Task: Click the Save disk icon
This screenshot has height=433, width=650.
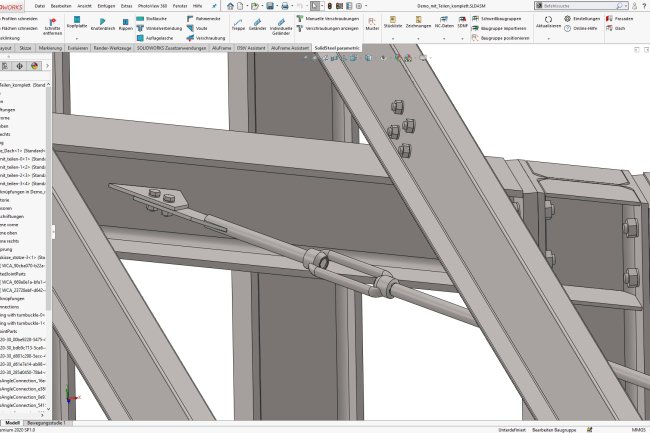Action: click(270, 6)
